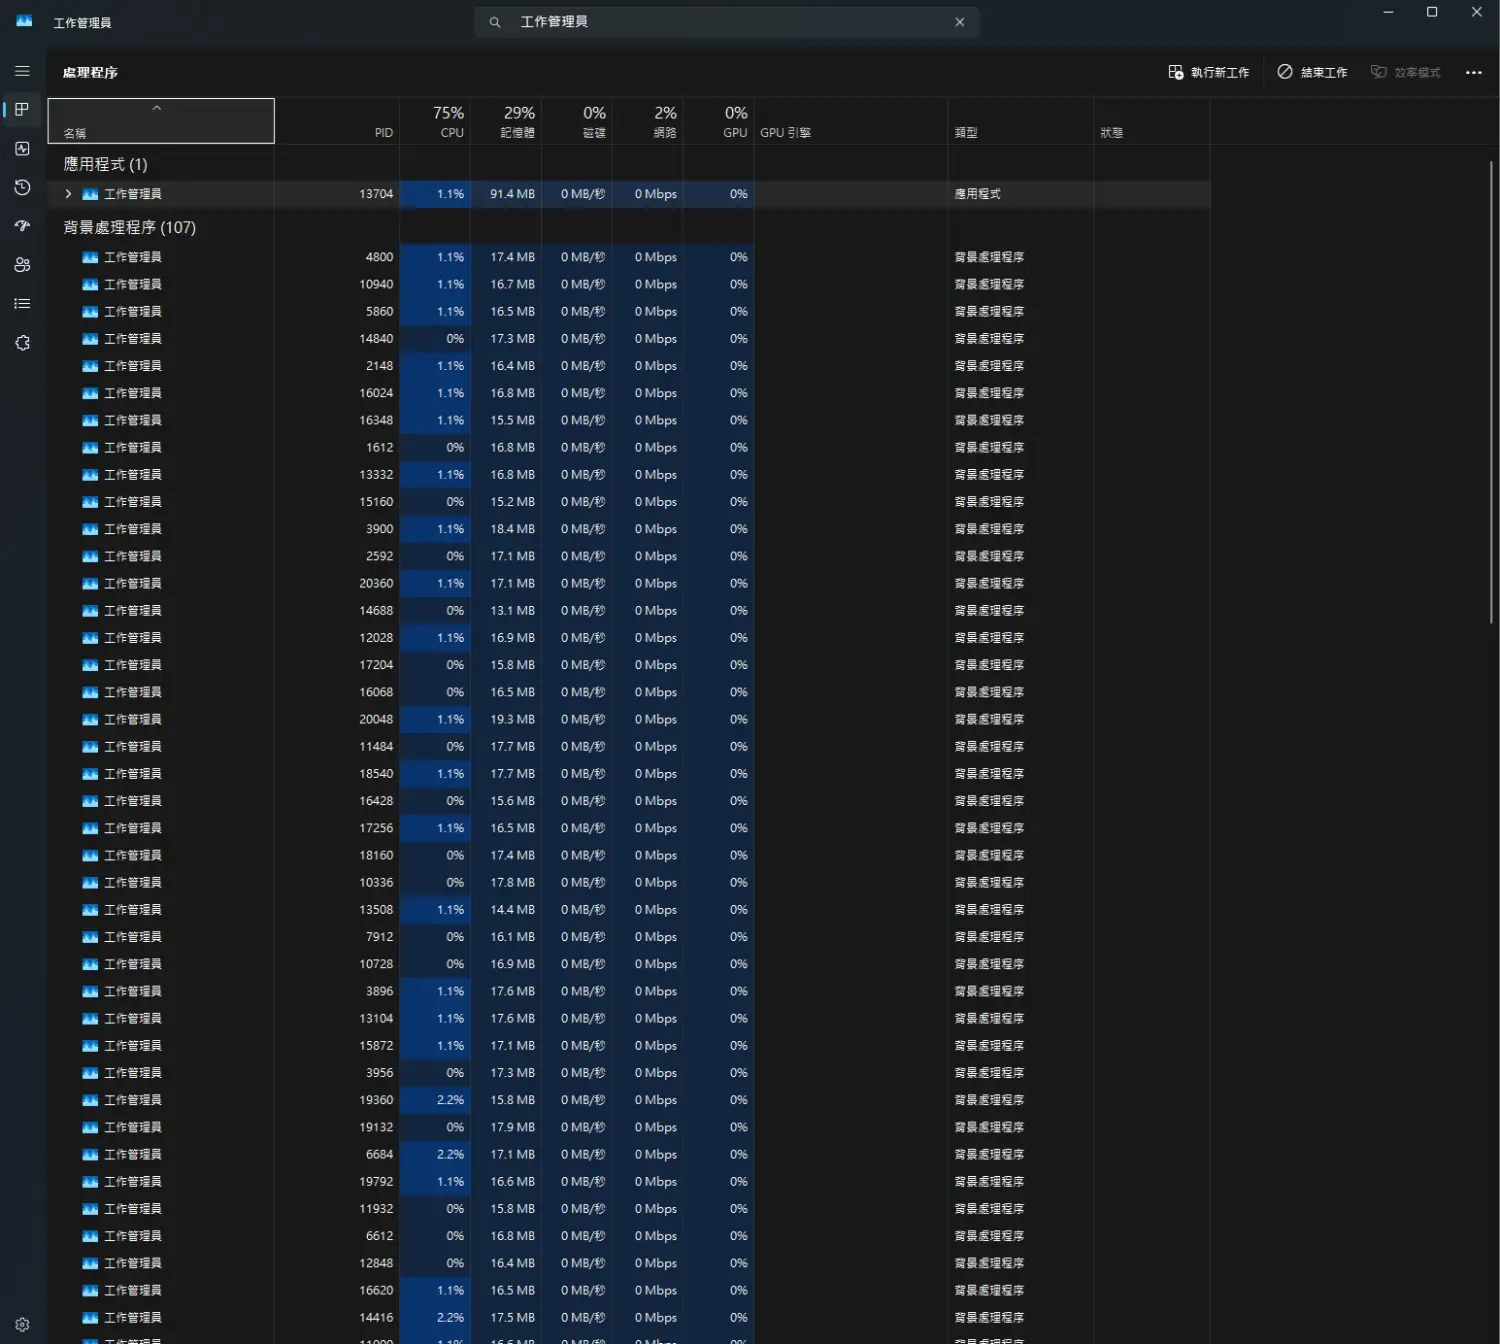Click process icon in row PID 2592

coord(90,556)
